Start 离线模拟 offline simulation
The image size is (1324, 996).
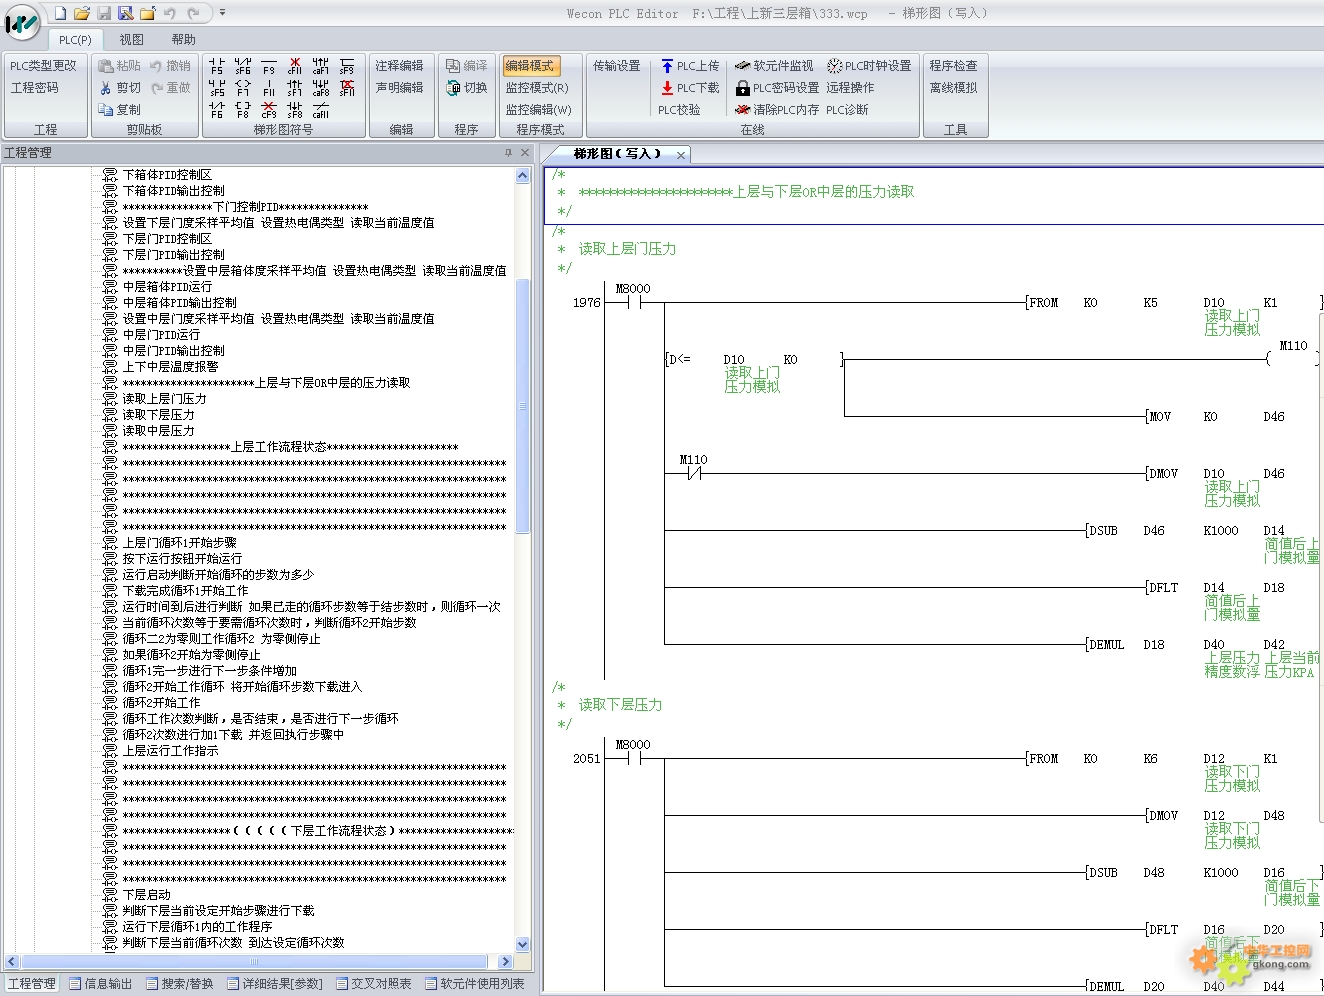[x=953, y=88]
